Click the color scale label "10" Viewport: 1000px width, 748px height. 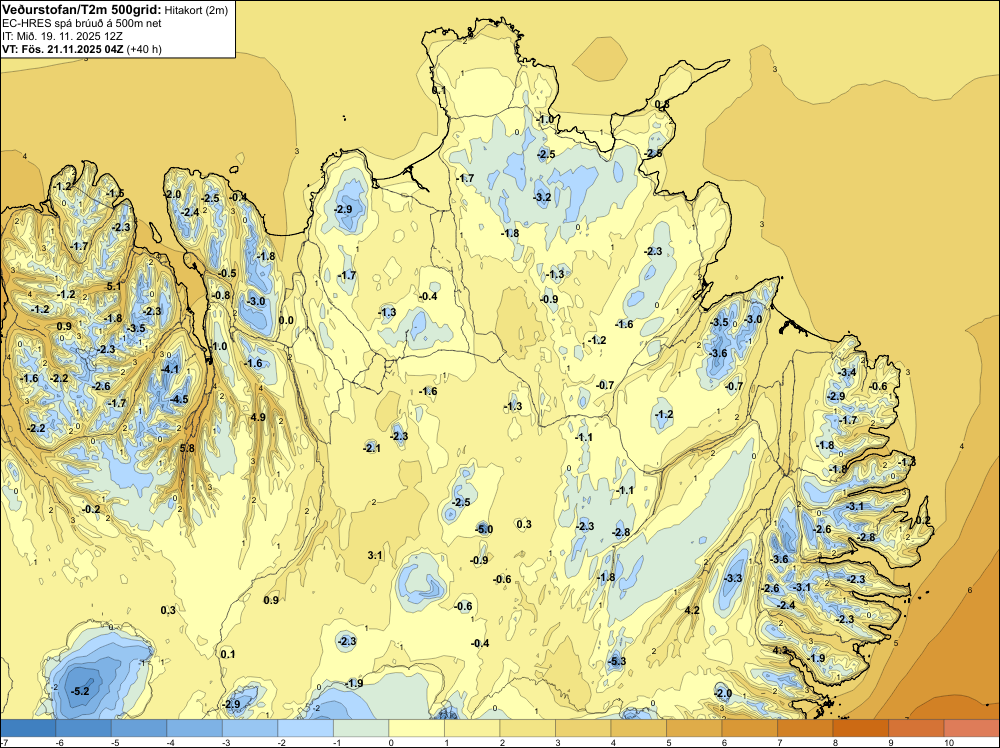(x=948, y=742)
